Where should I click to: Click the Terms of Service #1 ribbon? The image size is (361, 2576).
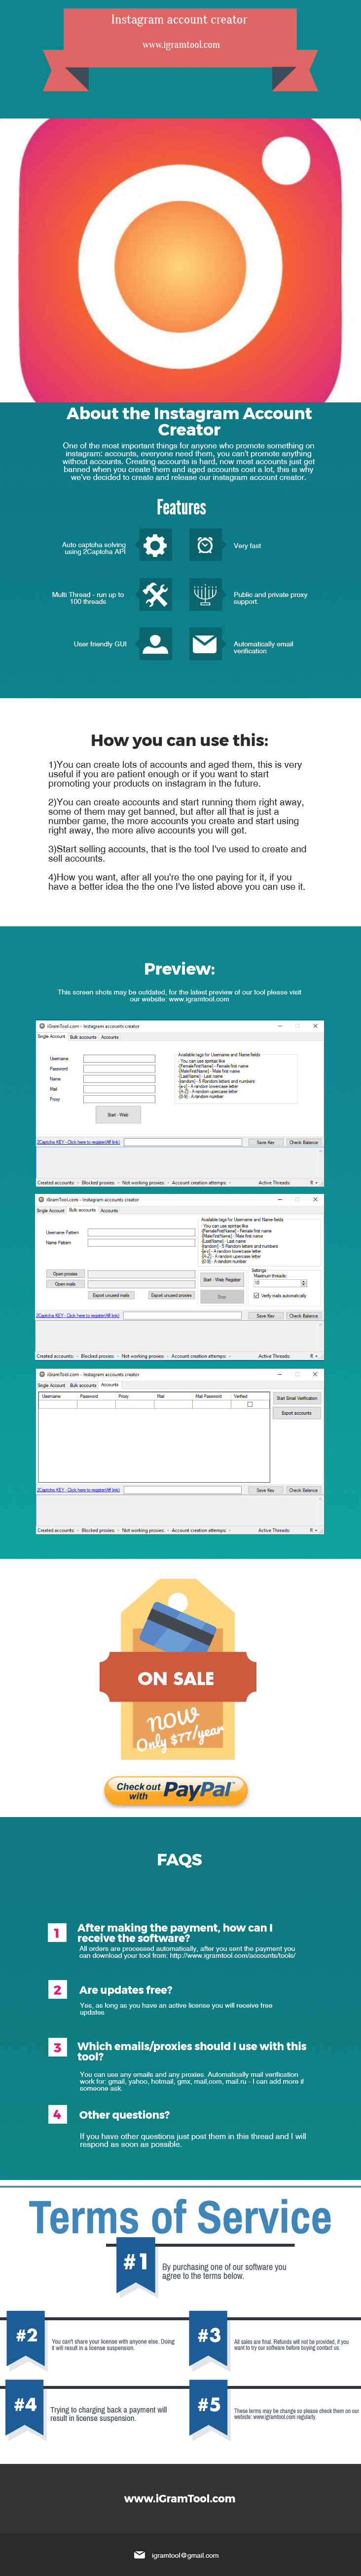pos(136,2264)
